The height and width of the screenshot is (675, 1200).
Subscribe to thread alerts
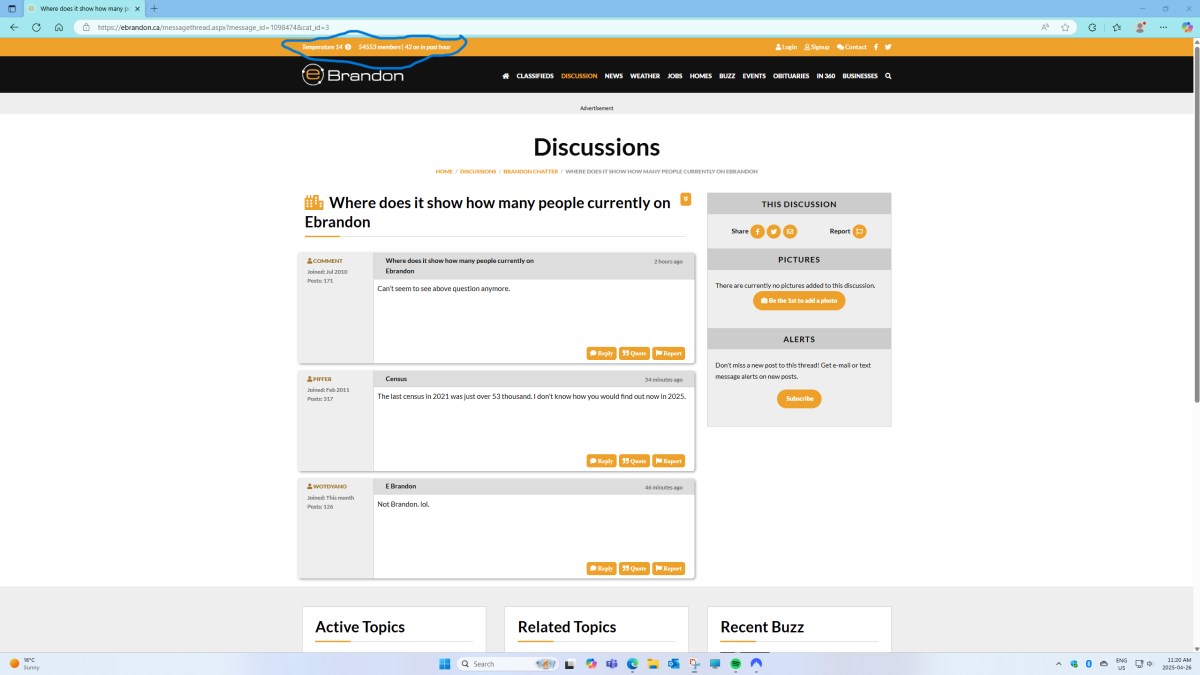click(x=799, y=399)
